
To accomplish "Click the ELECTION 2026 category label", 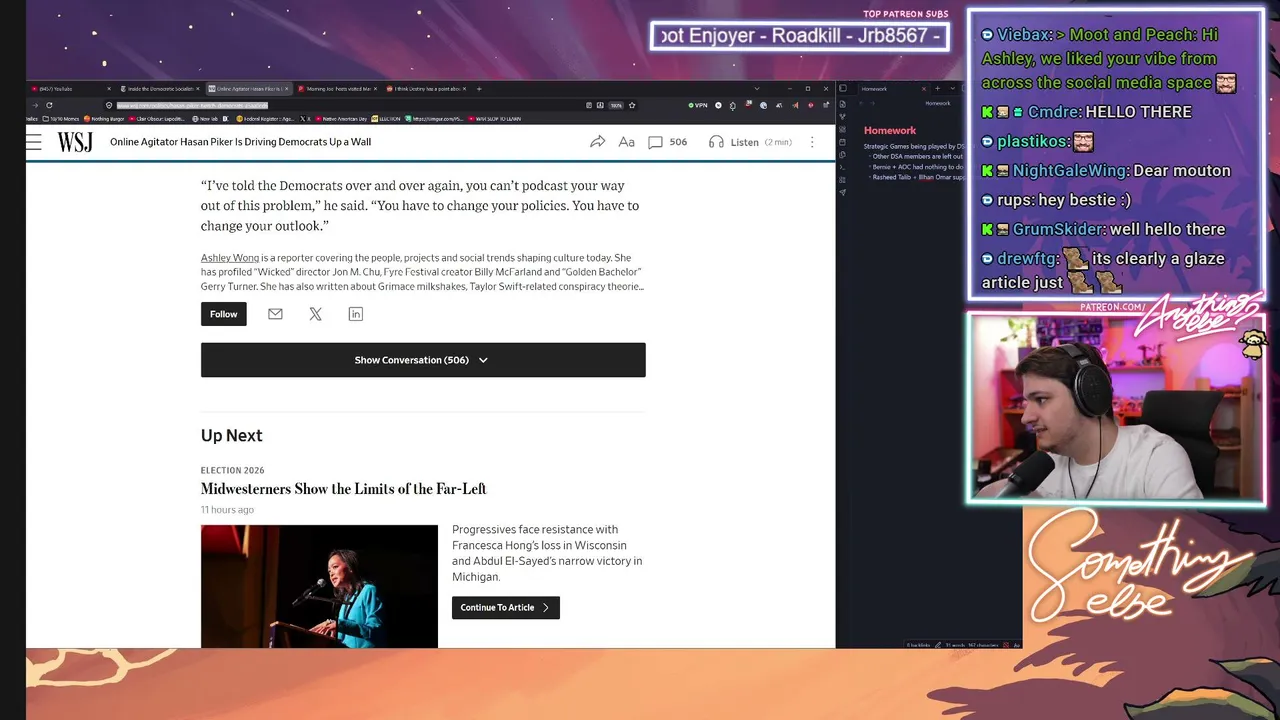I will [233, 470].
